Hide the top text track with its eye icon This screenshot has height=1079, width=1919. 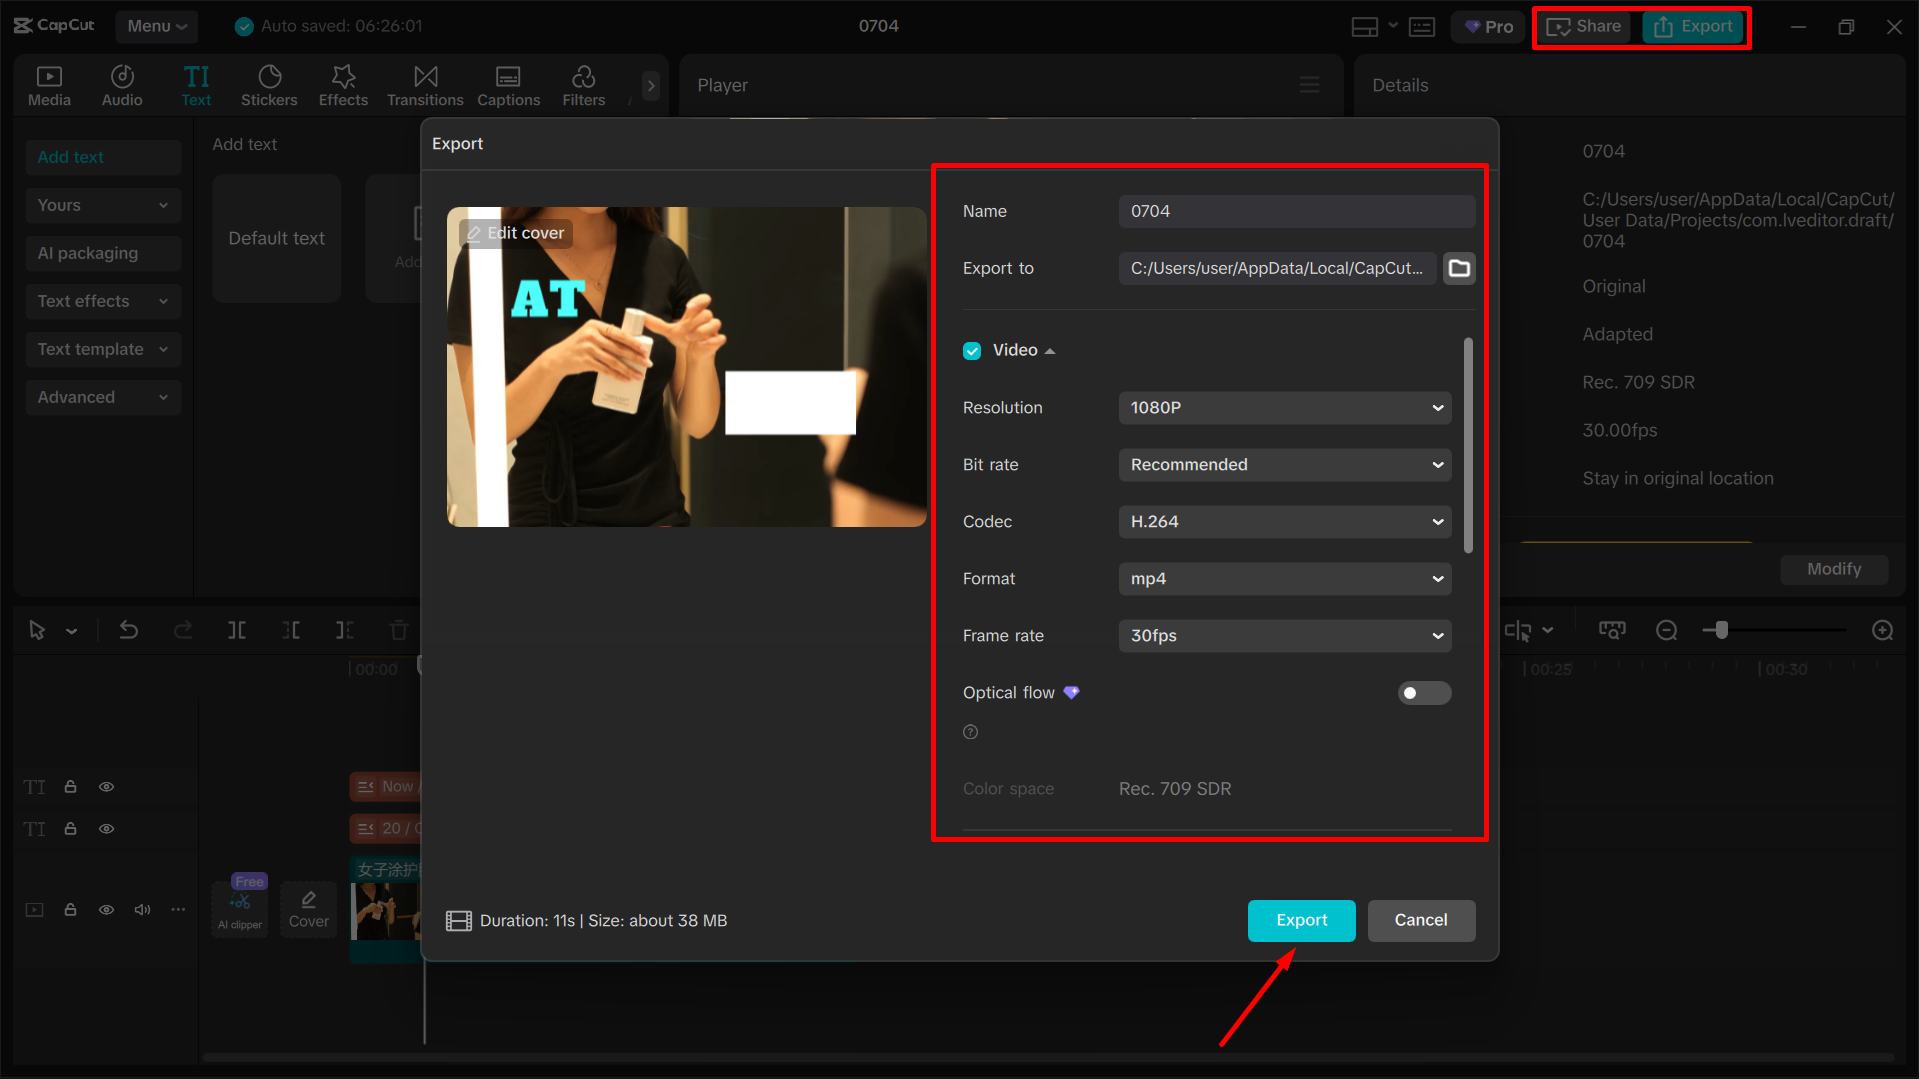coord(106,787)
